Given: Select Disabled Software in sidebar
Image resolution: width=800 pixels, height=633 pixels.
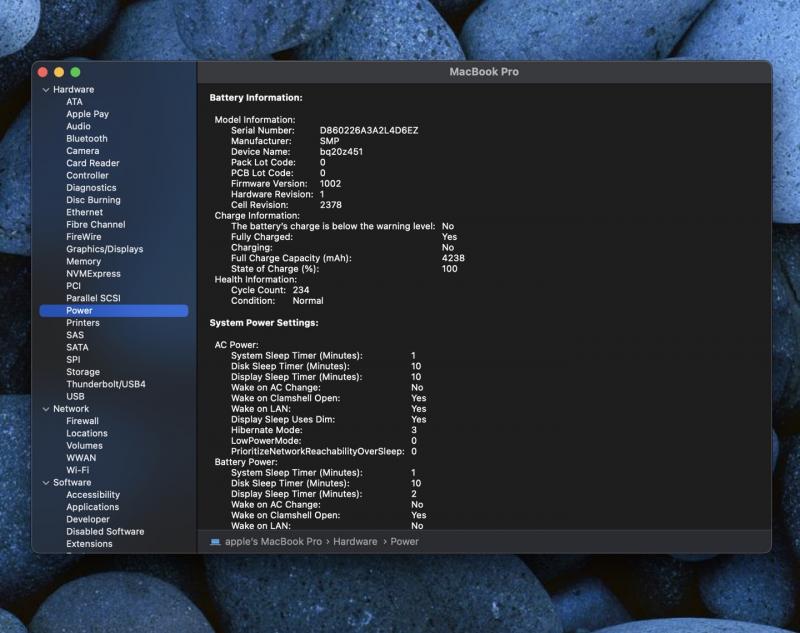Looking at the screenshot, I should pyautogui.click(x=105, y=531).
